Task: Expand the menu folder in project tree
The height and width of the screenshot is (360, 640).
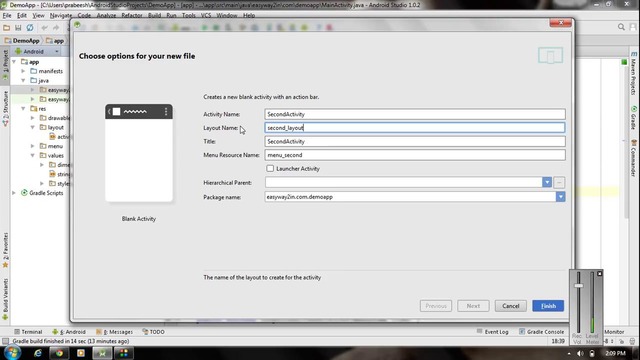Action: tap(33, 146)
